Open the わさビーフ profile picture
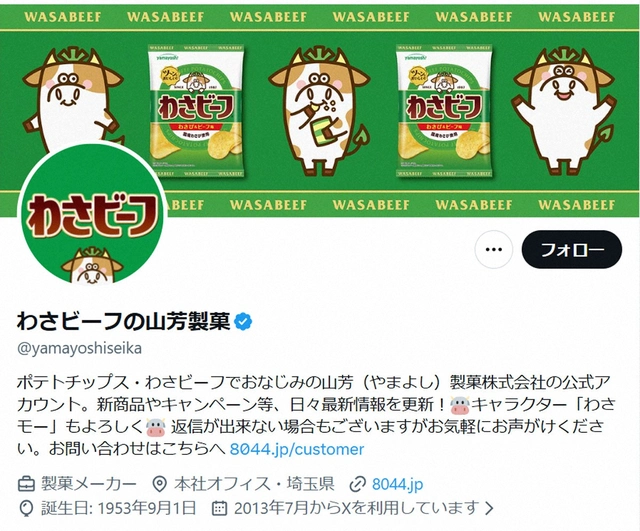The height and width of the screenshot is (531, 640). coord(93,213)
